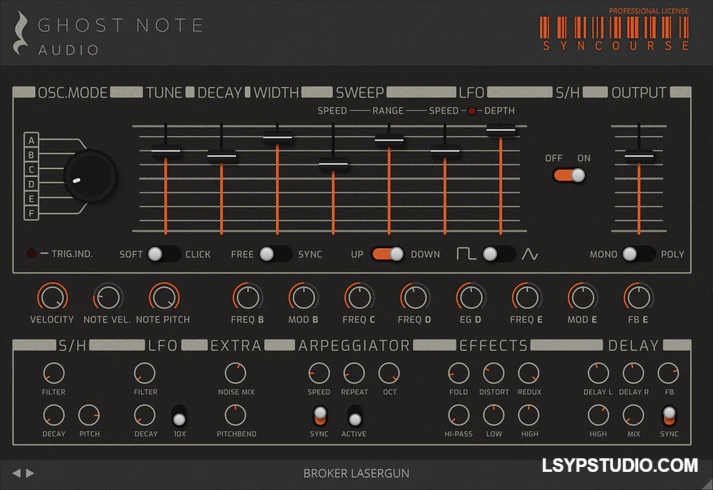Select oscillator mode C
Viewport: 713px width, 490px height.
[x=31, y=169]
